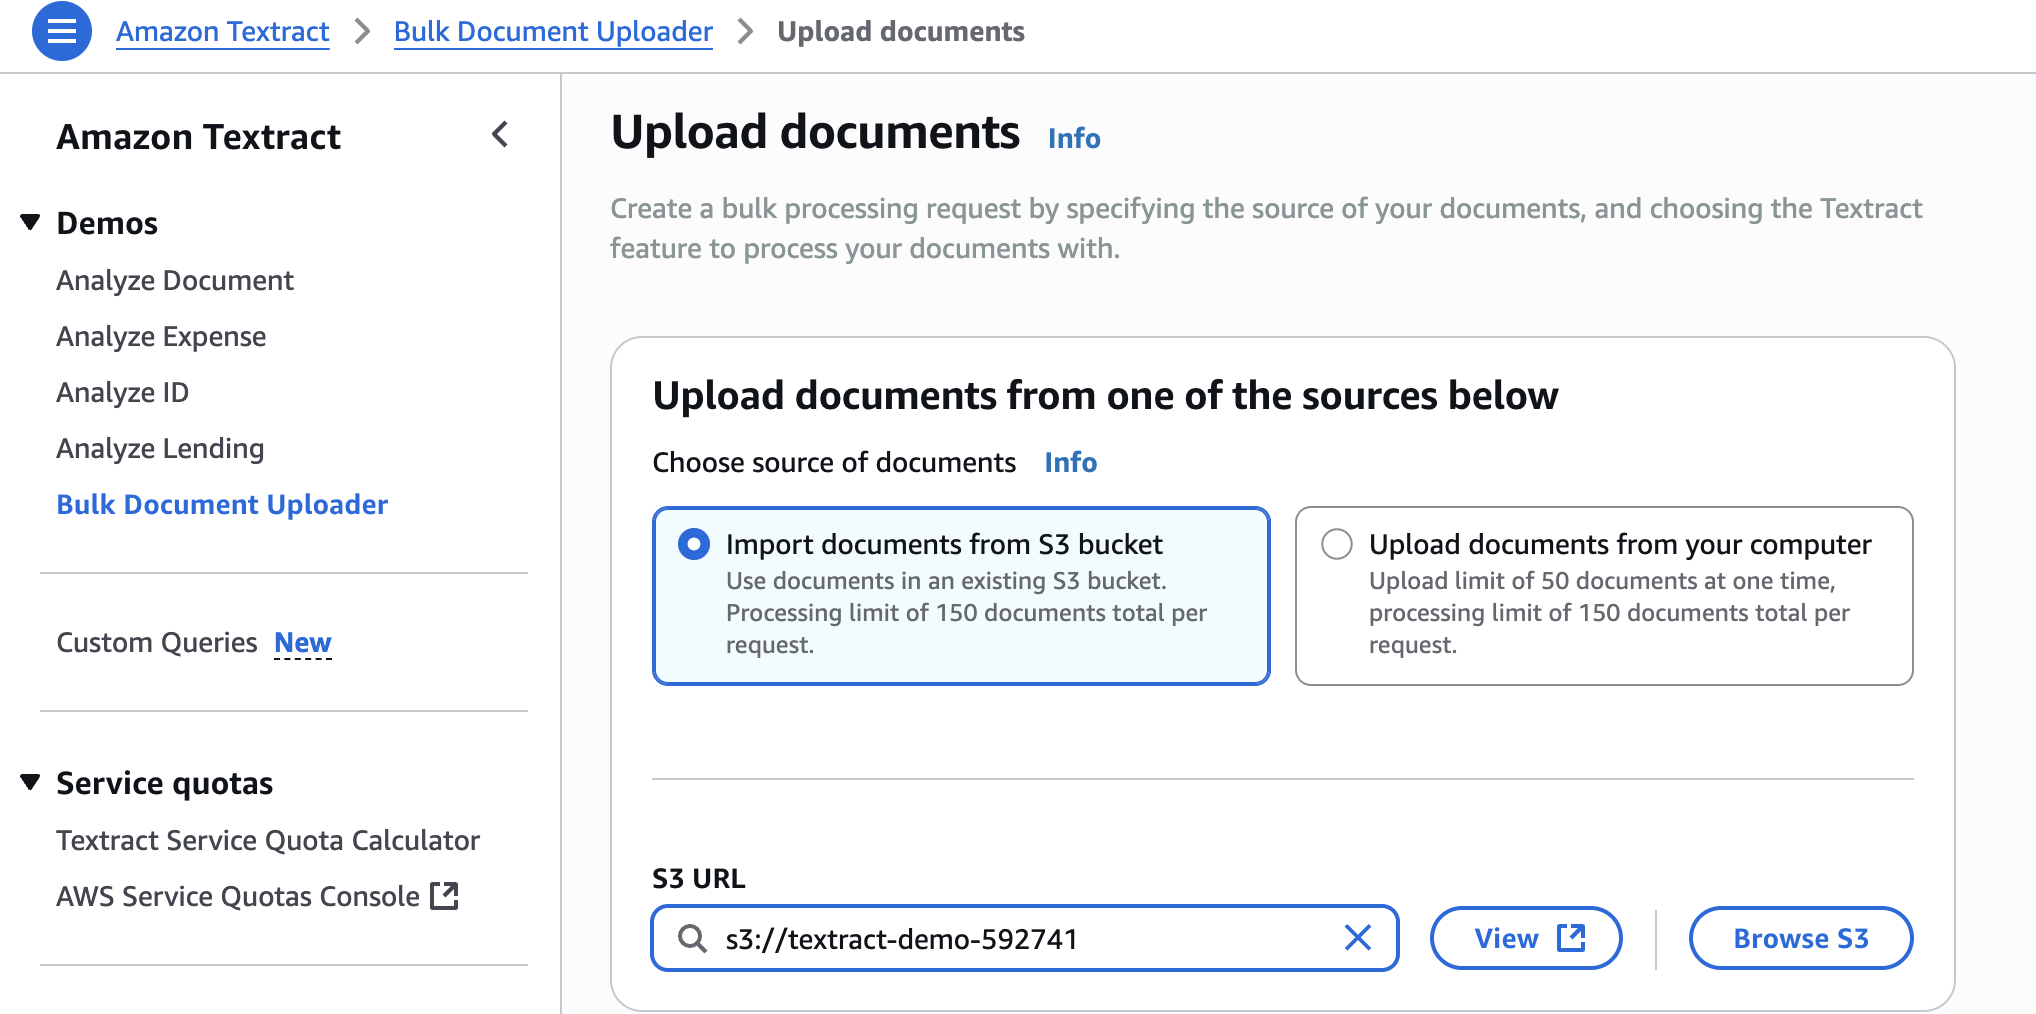Viewport: 2036px width, 1014px height.
Task: Open Info link next to Upload documents
Action: 1074,138
